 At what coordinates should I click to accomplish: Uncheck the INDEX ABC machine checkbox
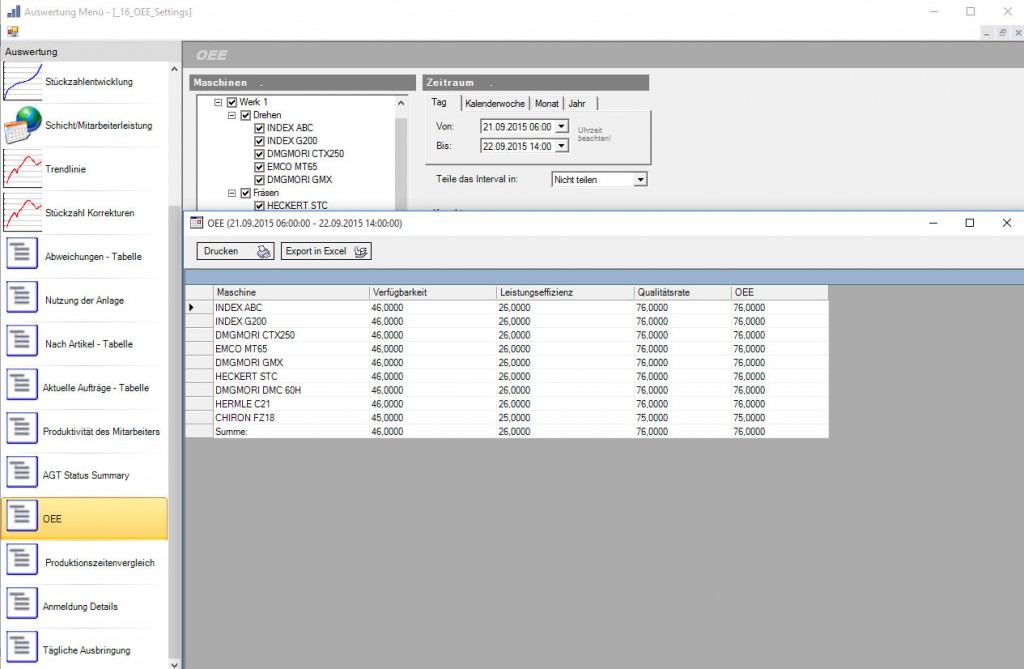click(260, 128)
